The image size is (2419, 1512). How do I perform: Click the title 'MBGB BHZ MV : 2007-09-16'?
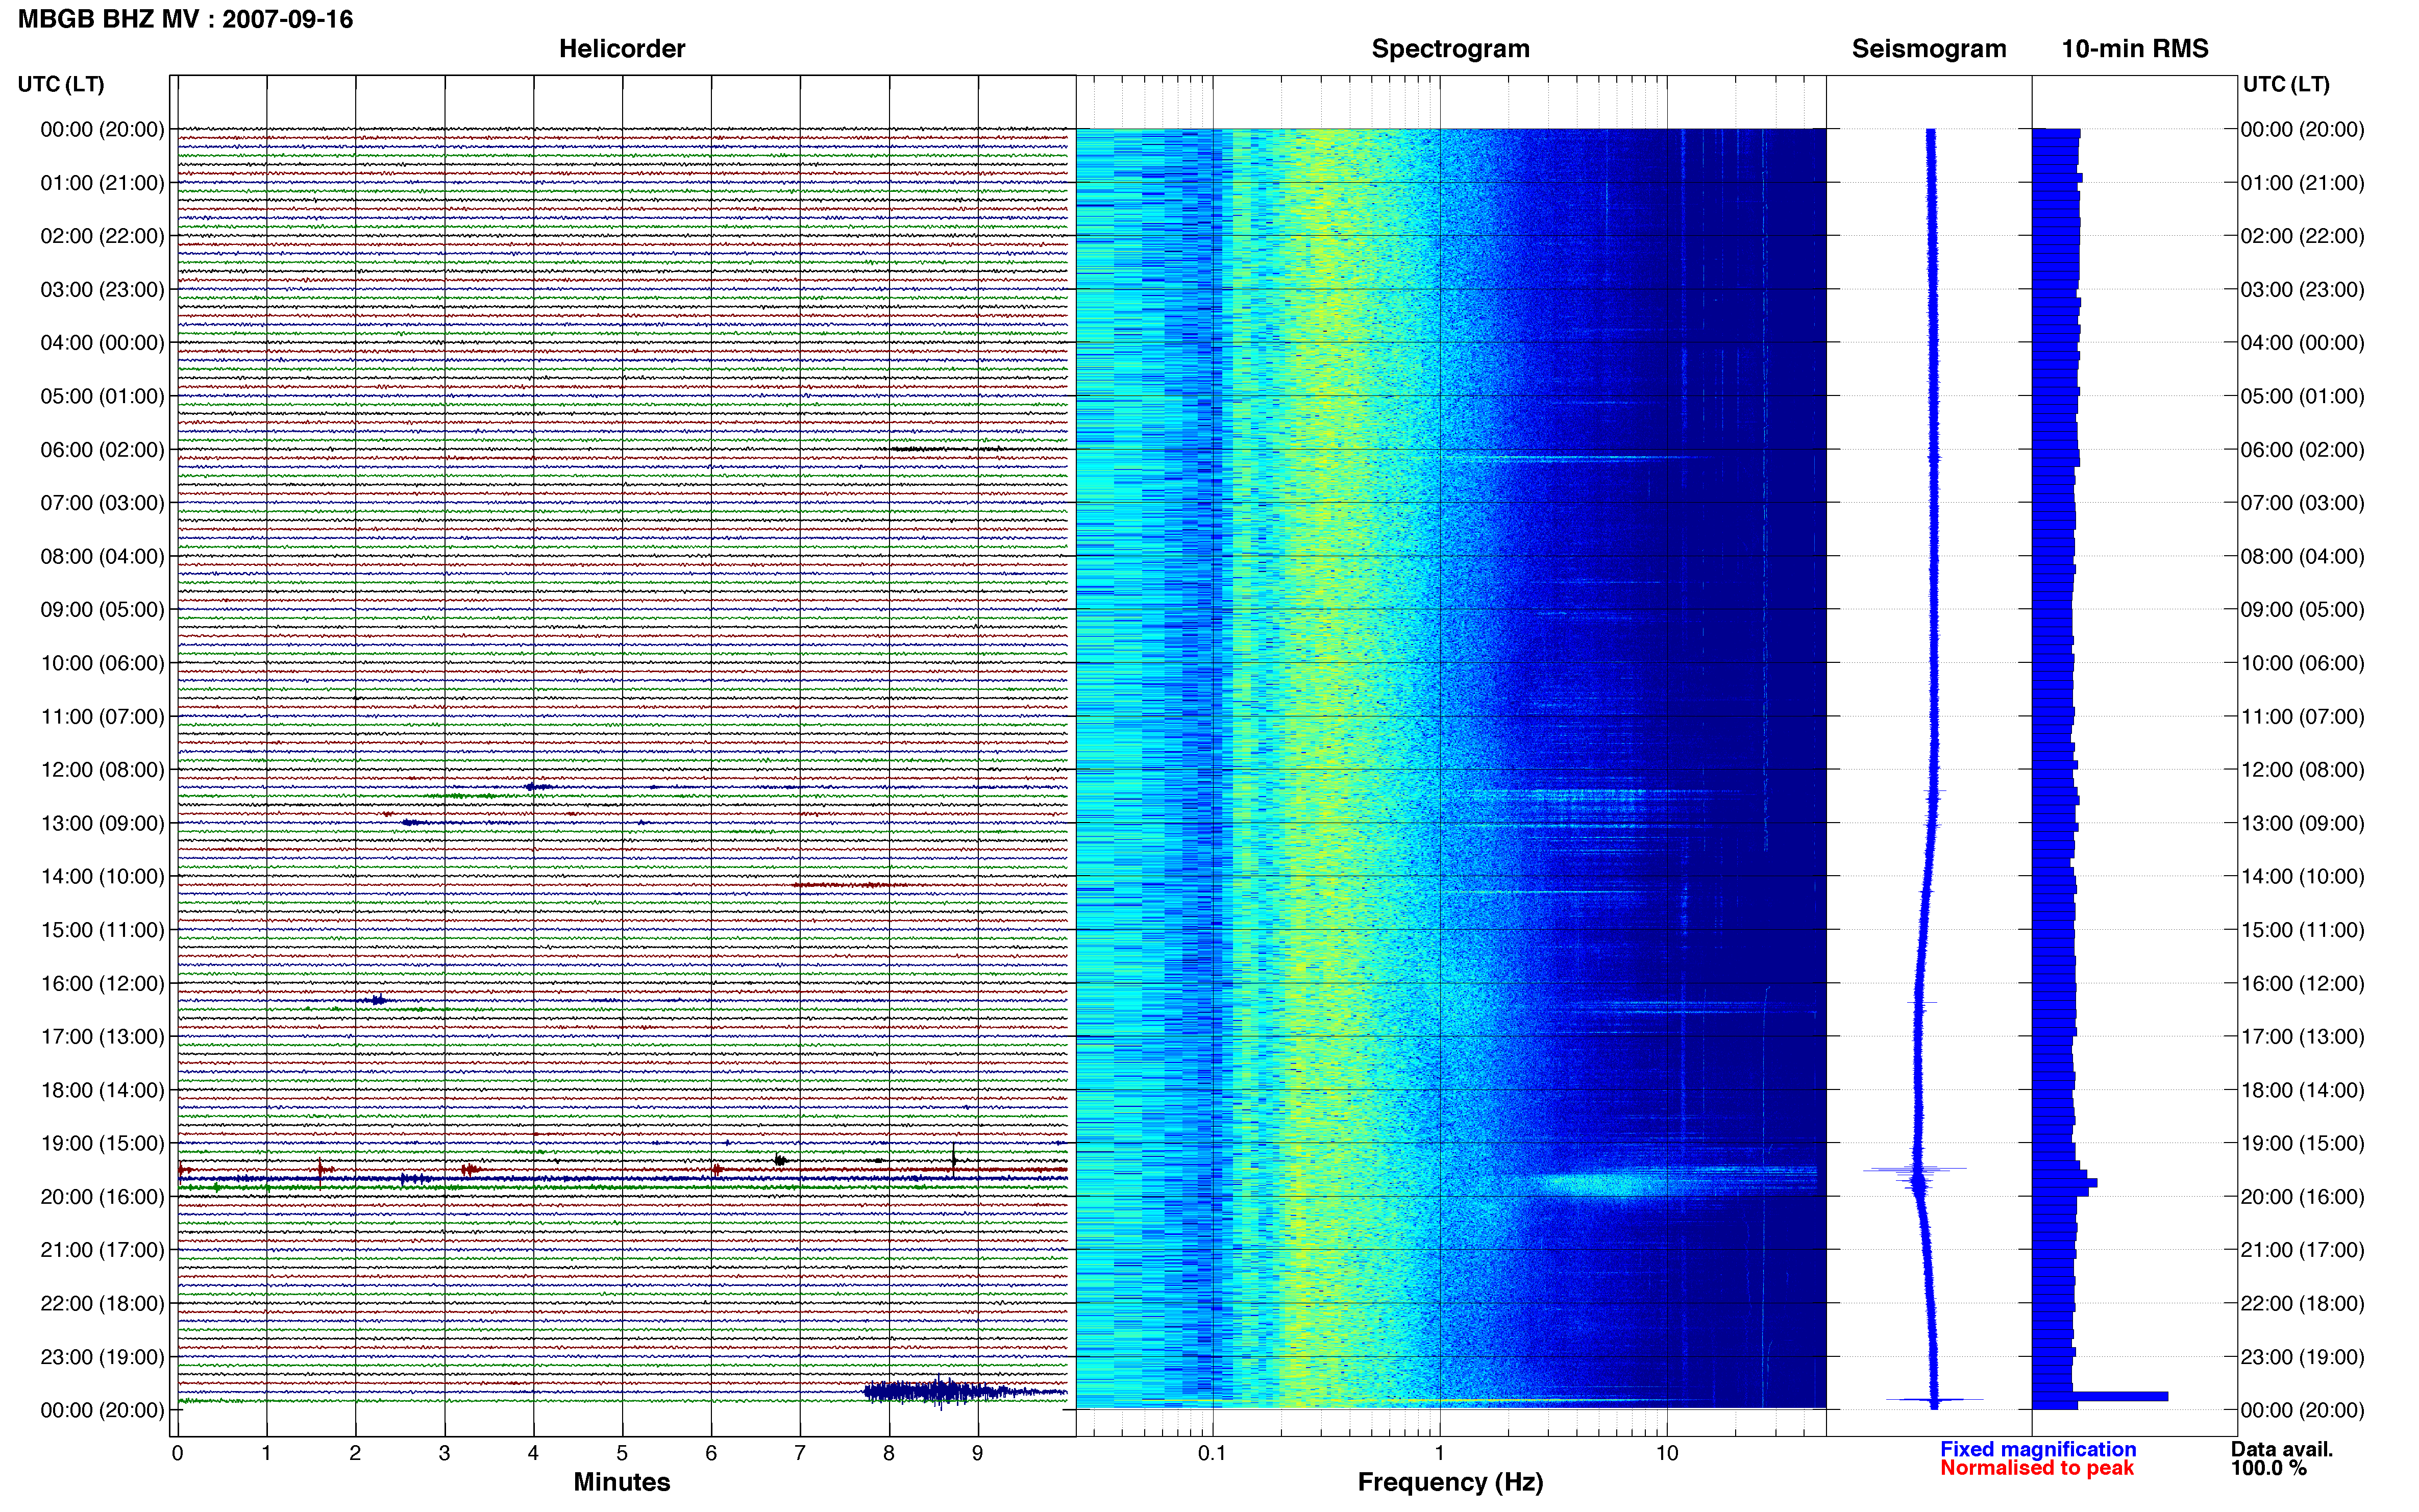click(185, 19)
